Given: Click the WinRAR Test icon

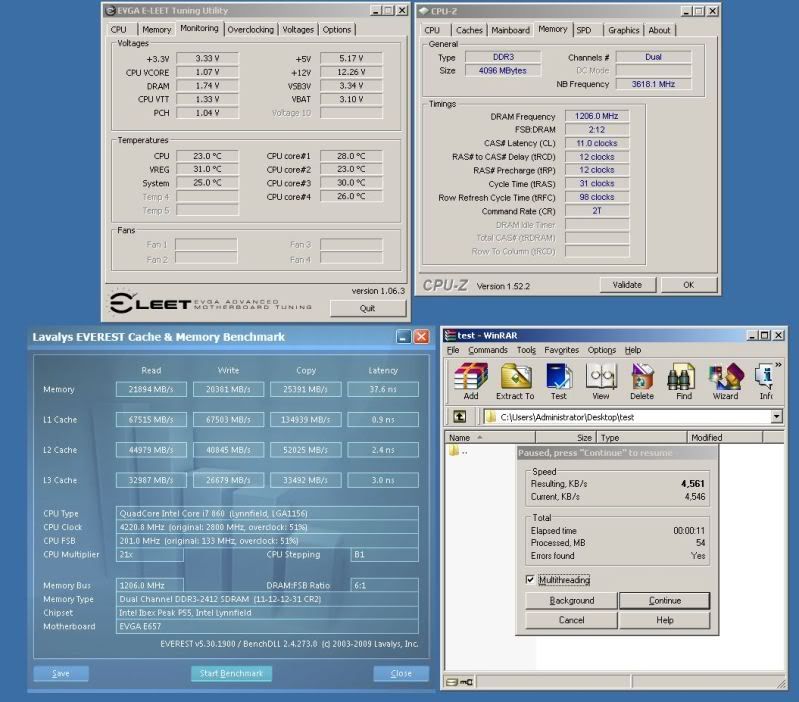Looking at the screenshot, I should (558, 381).
